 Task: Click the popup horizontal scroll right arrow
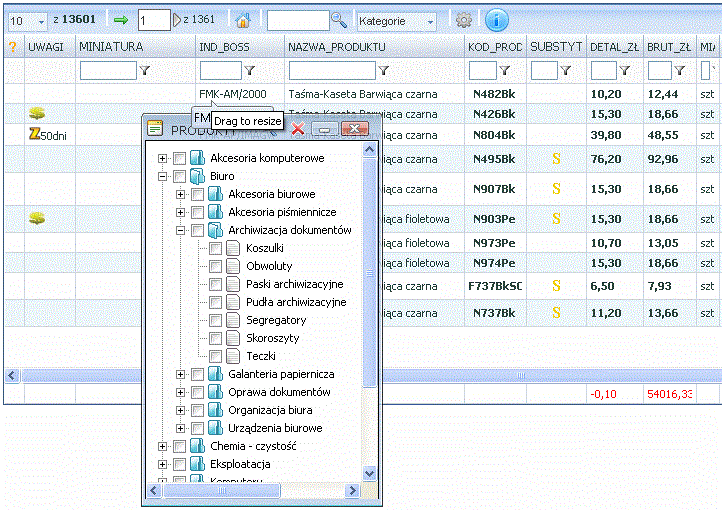click(352, 491)
